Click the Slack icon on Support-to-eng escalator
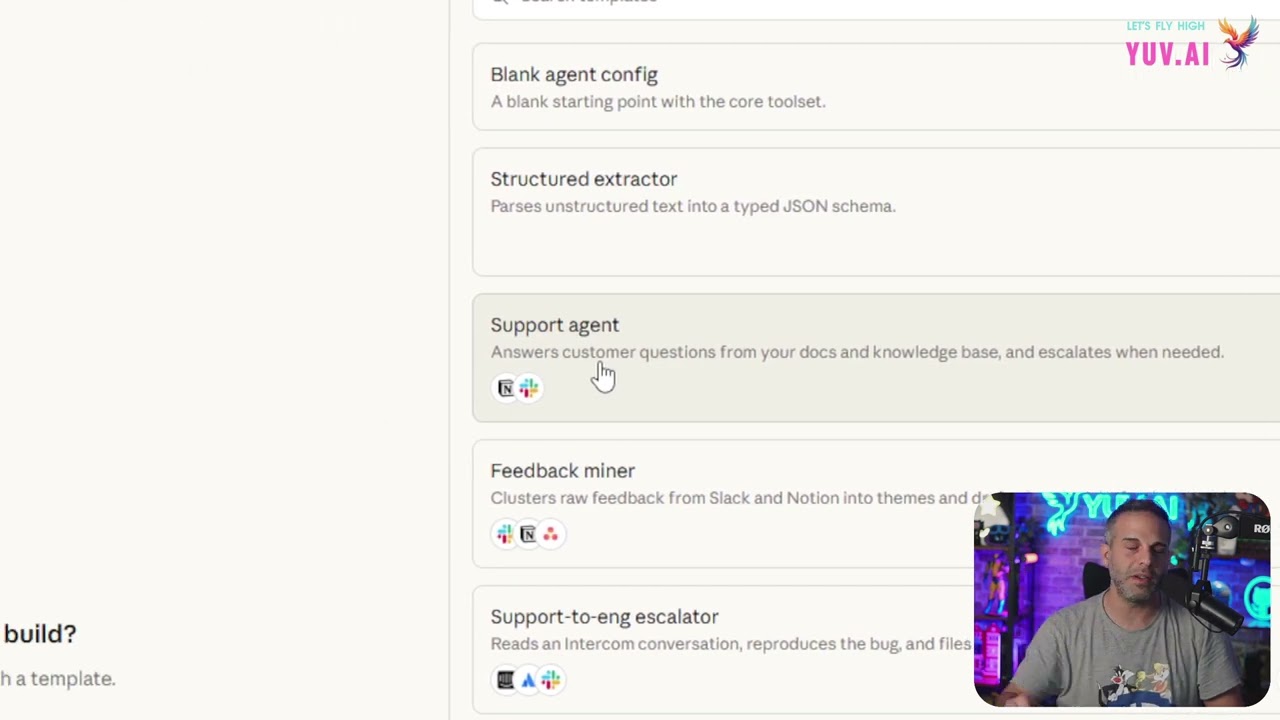Viewport: 1280px width, 720px height. tap(551, 680)
